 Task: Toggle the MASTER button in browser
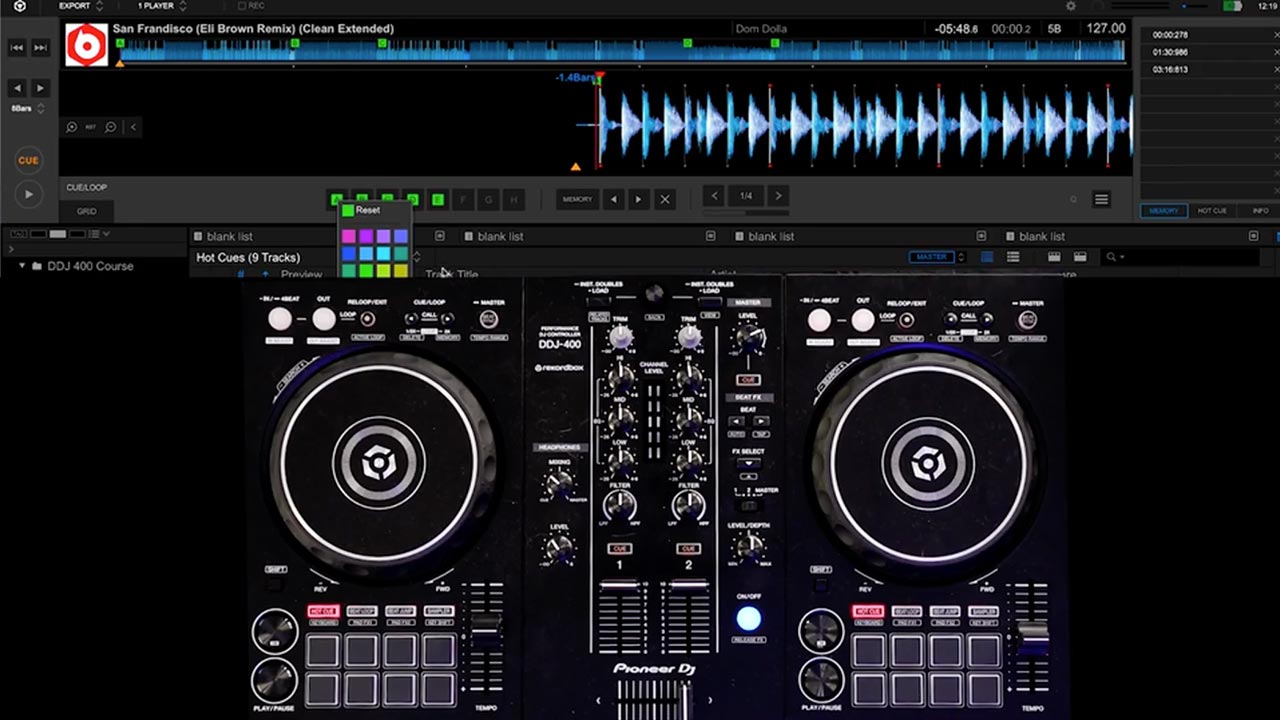tap(931, 257)
